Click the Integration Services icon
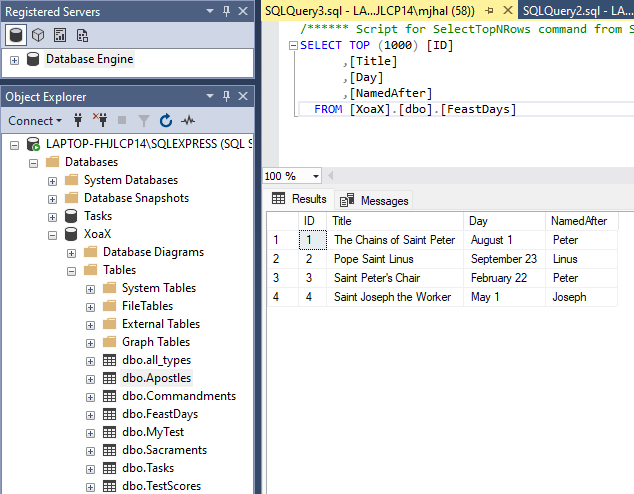634x494 pixels. point(81,35)
